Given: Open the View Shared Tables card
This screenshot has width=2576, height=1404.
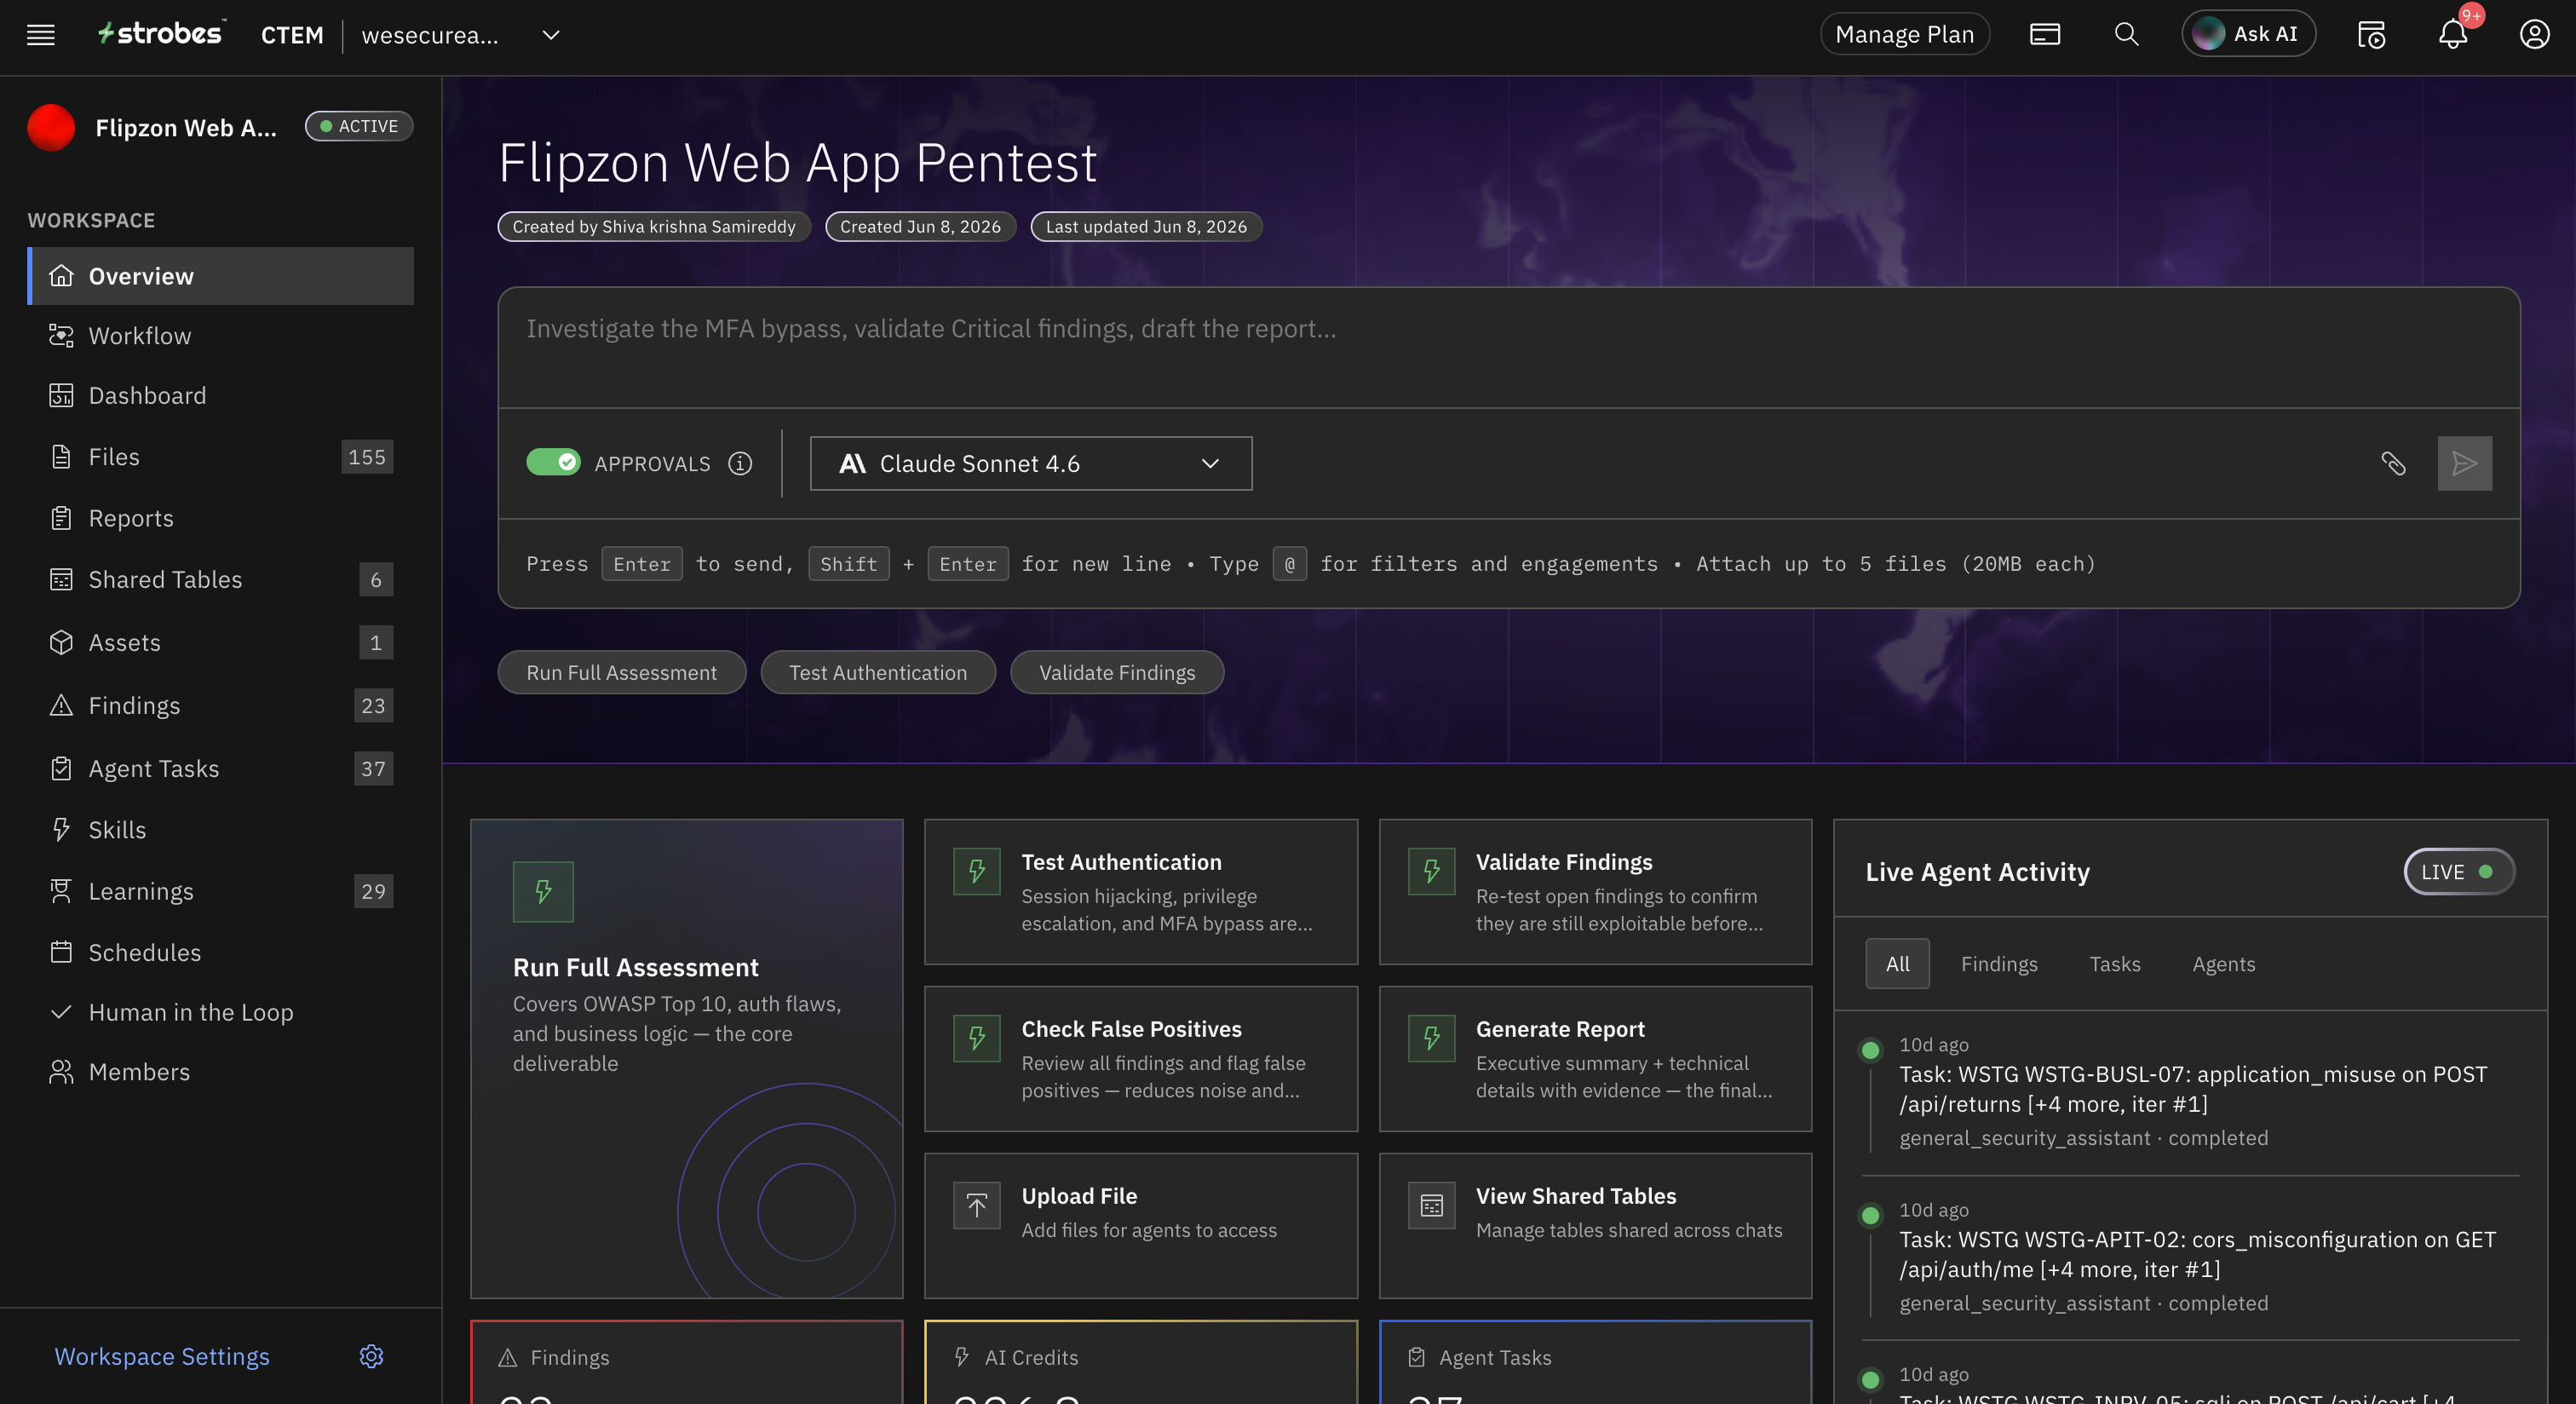Looking at the screenshot, I should tap(1595, 1226).
